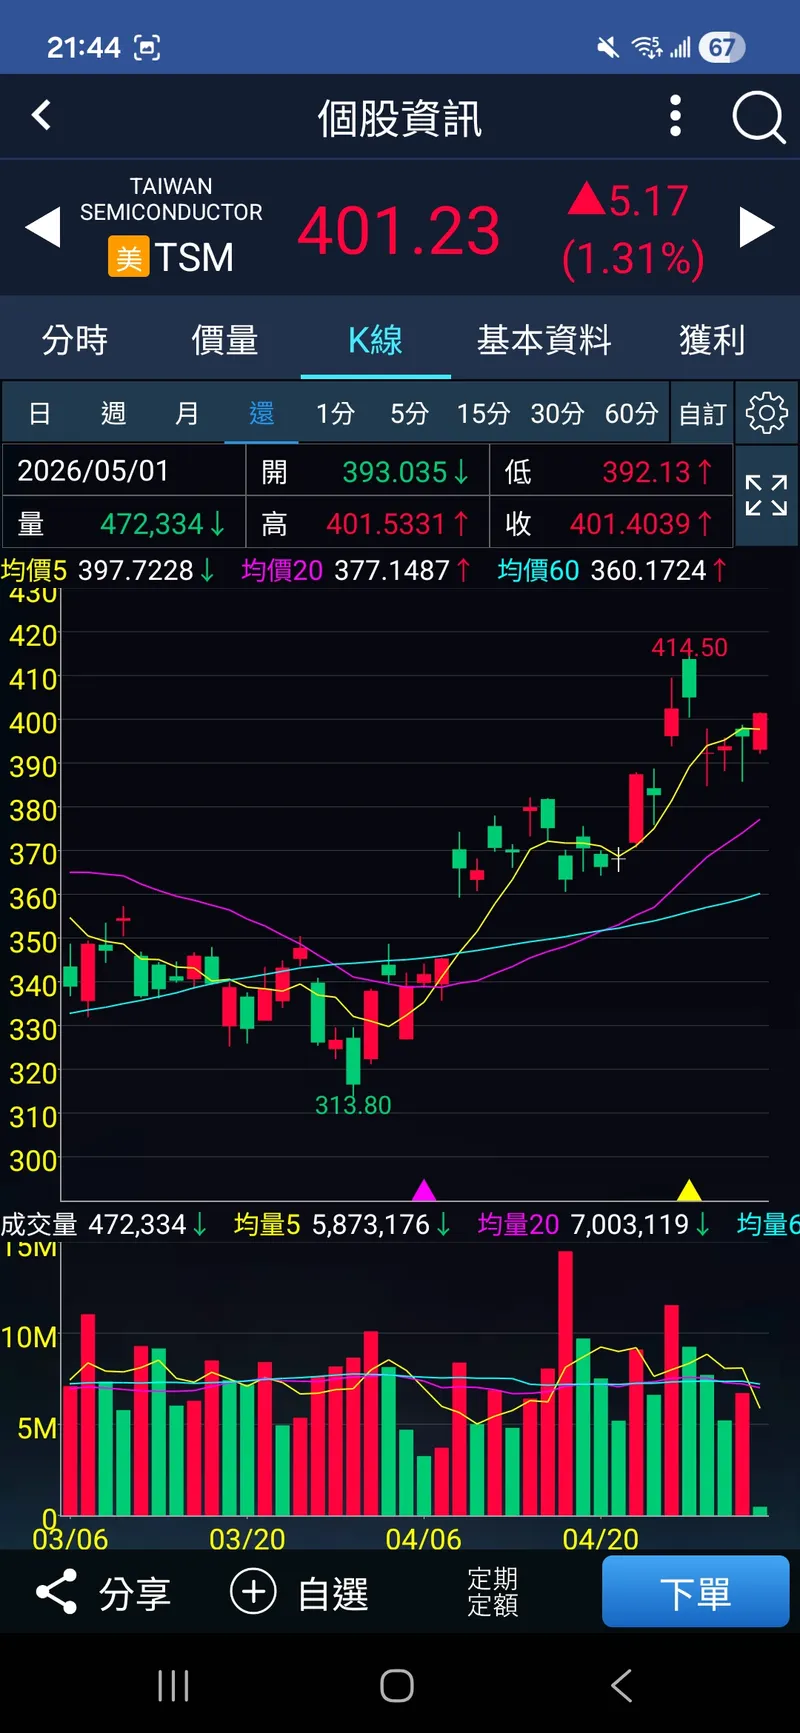Select the K線 tab
Screen dimensions: 800x1733
click(375, 340)
